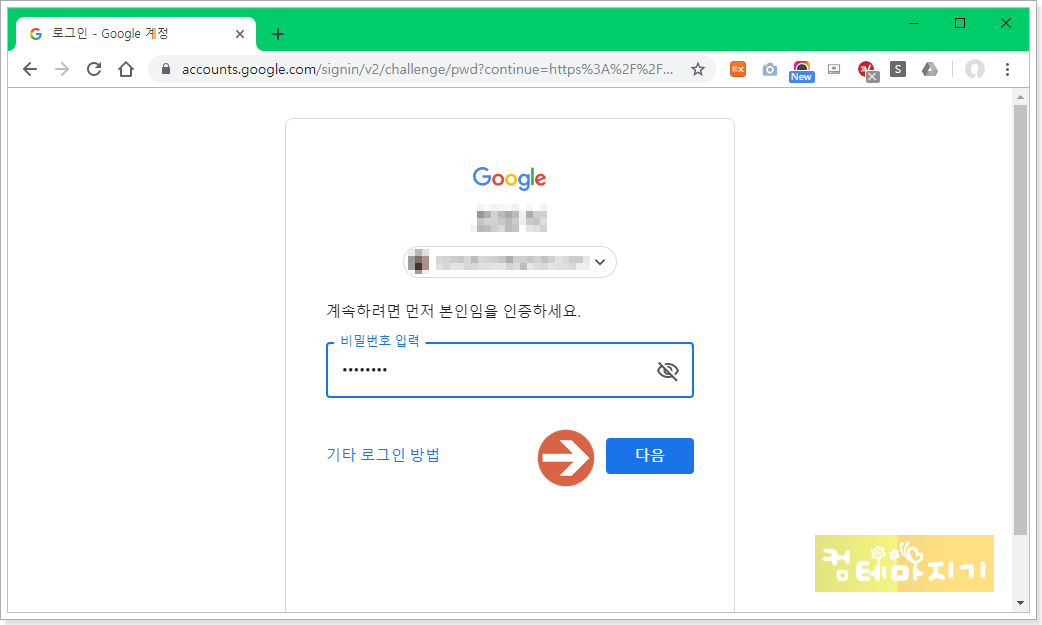1042x625 pixels.
Task: Select the 로그인 - Google 계정 tab
Action: [136, 34]
